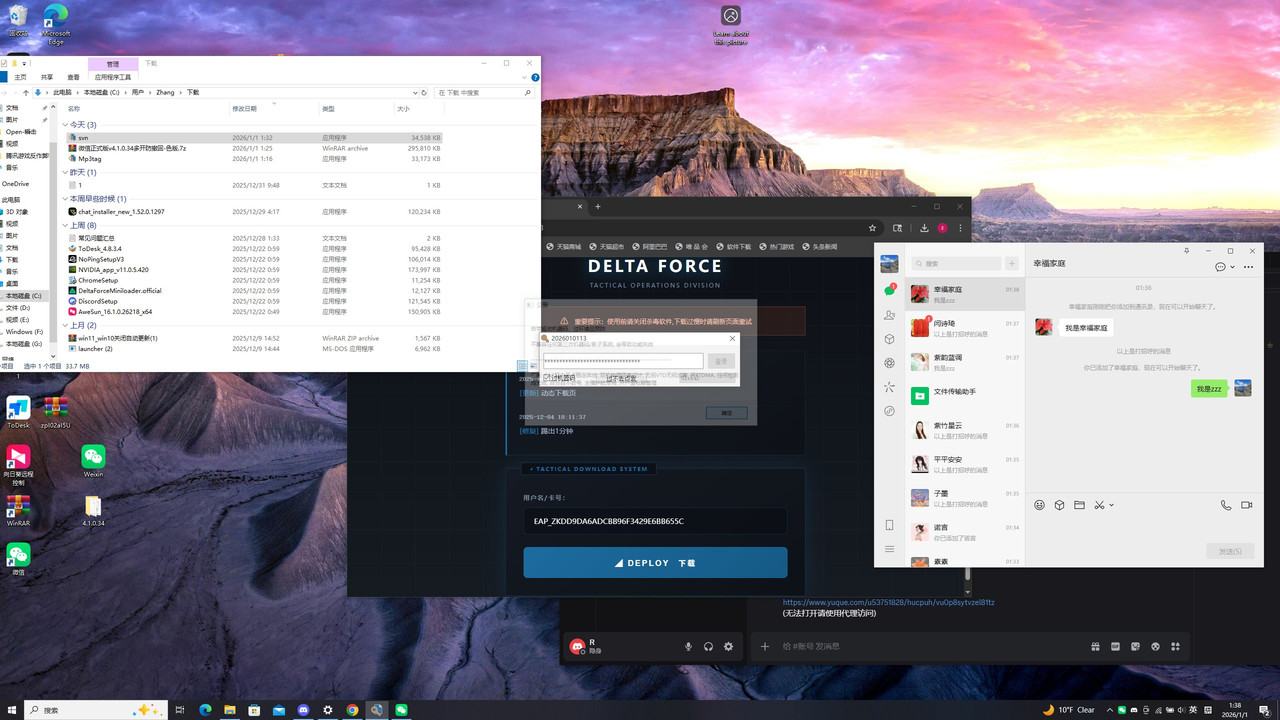This screenshot has height=720, width=1280.
Task: Open the 软件下载 bookmark in Chrome
Action: [x=733, y=247]
